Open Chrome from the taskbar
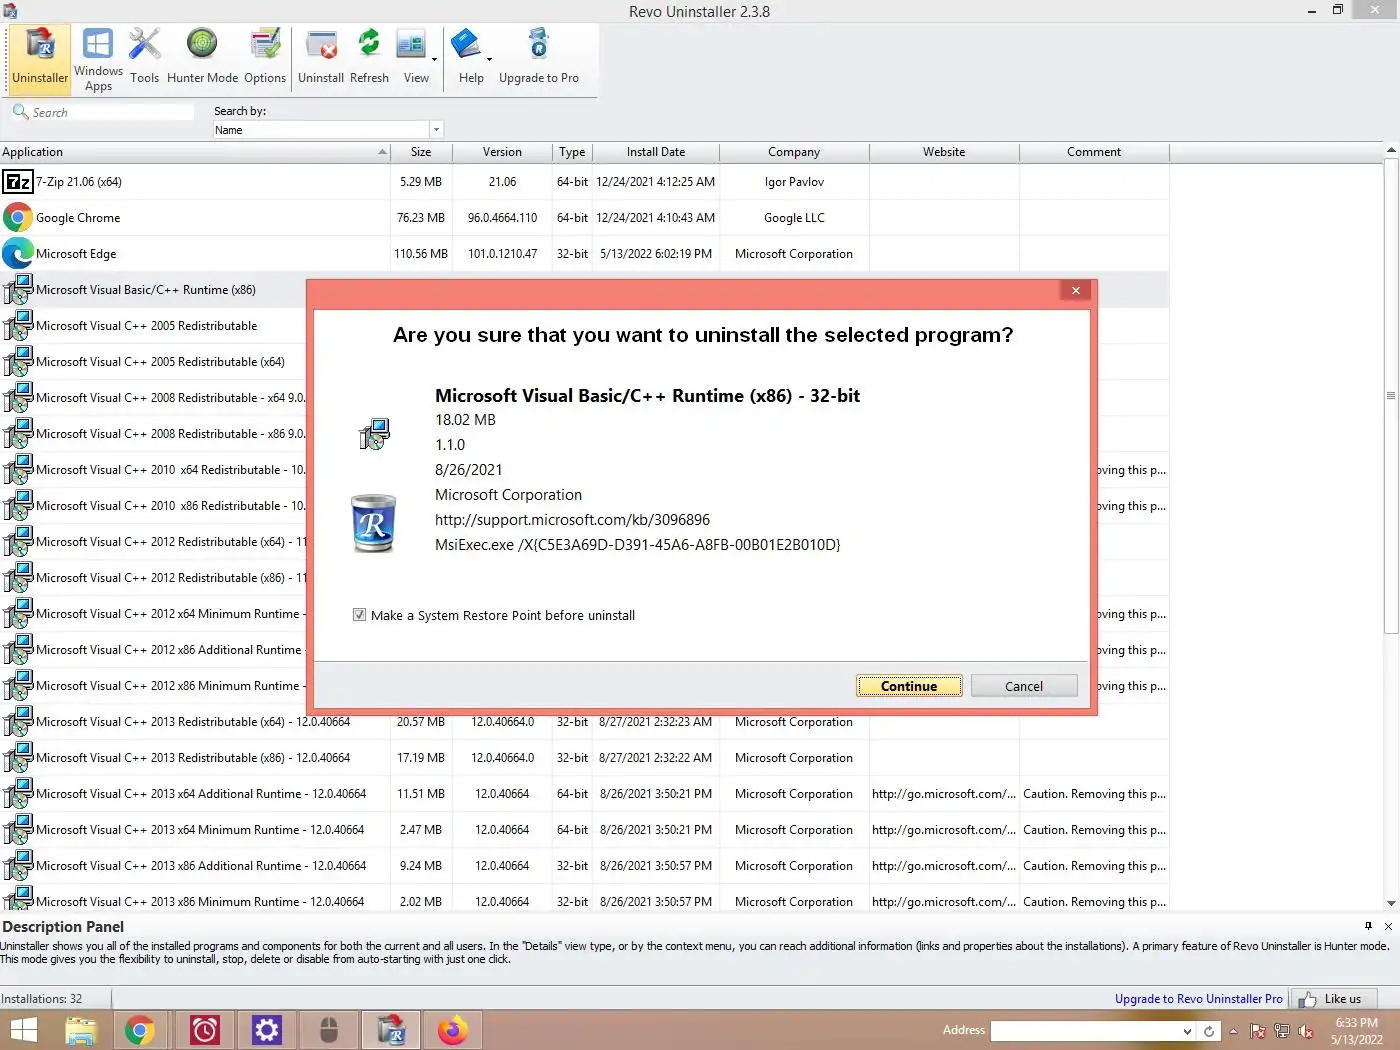 (140, 1030)
